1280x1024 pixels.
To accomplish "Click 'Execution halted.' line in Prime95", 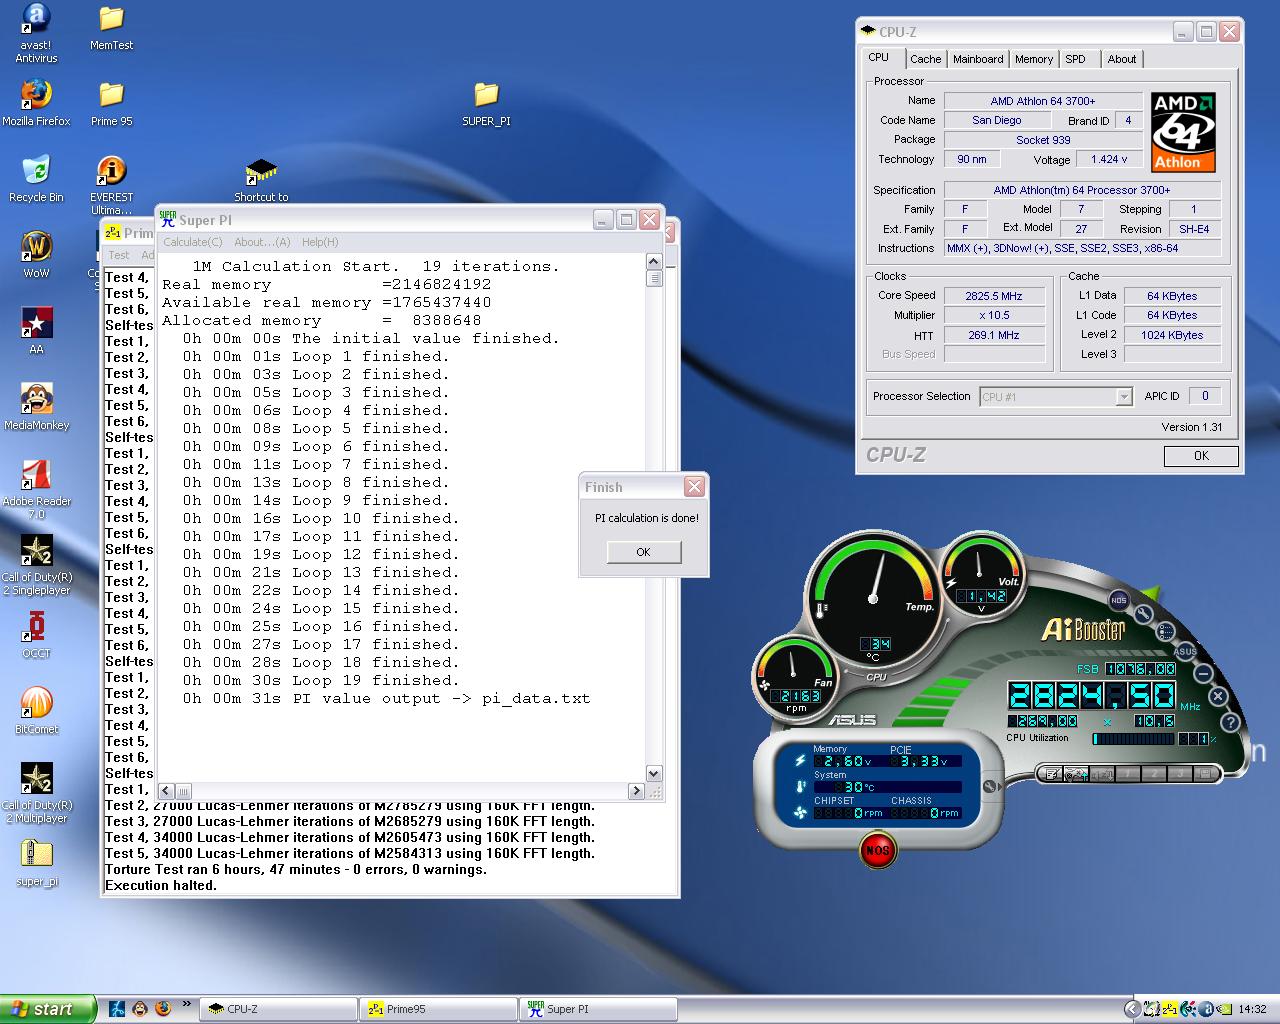I will [161, 886].
